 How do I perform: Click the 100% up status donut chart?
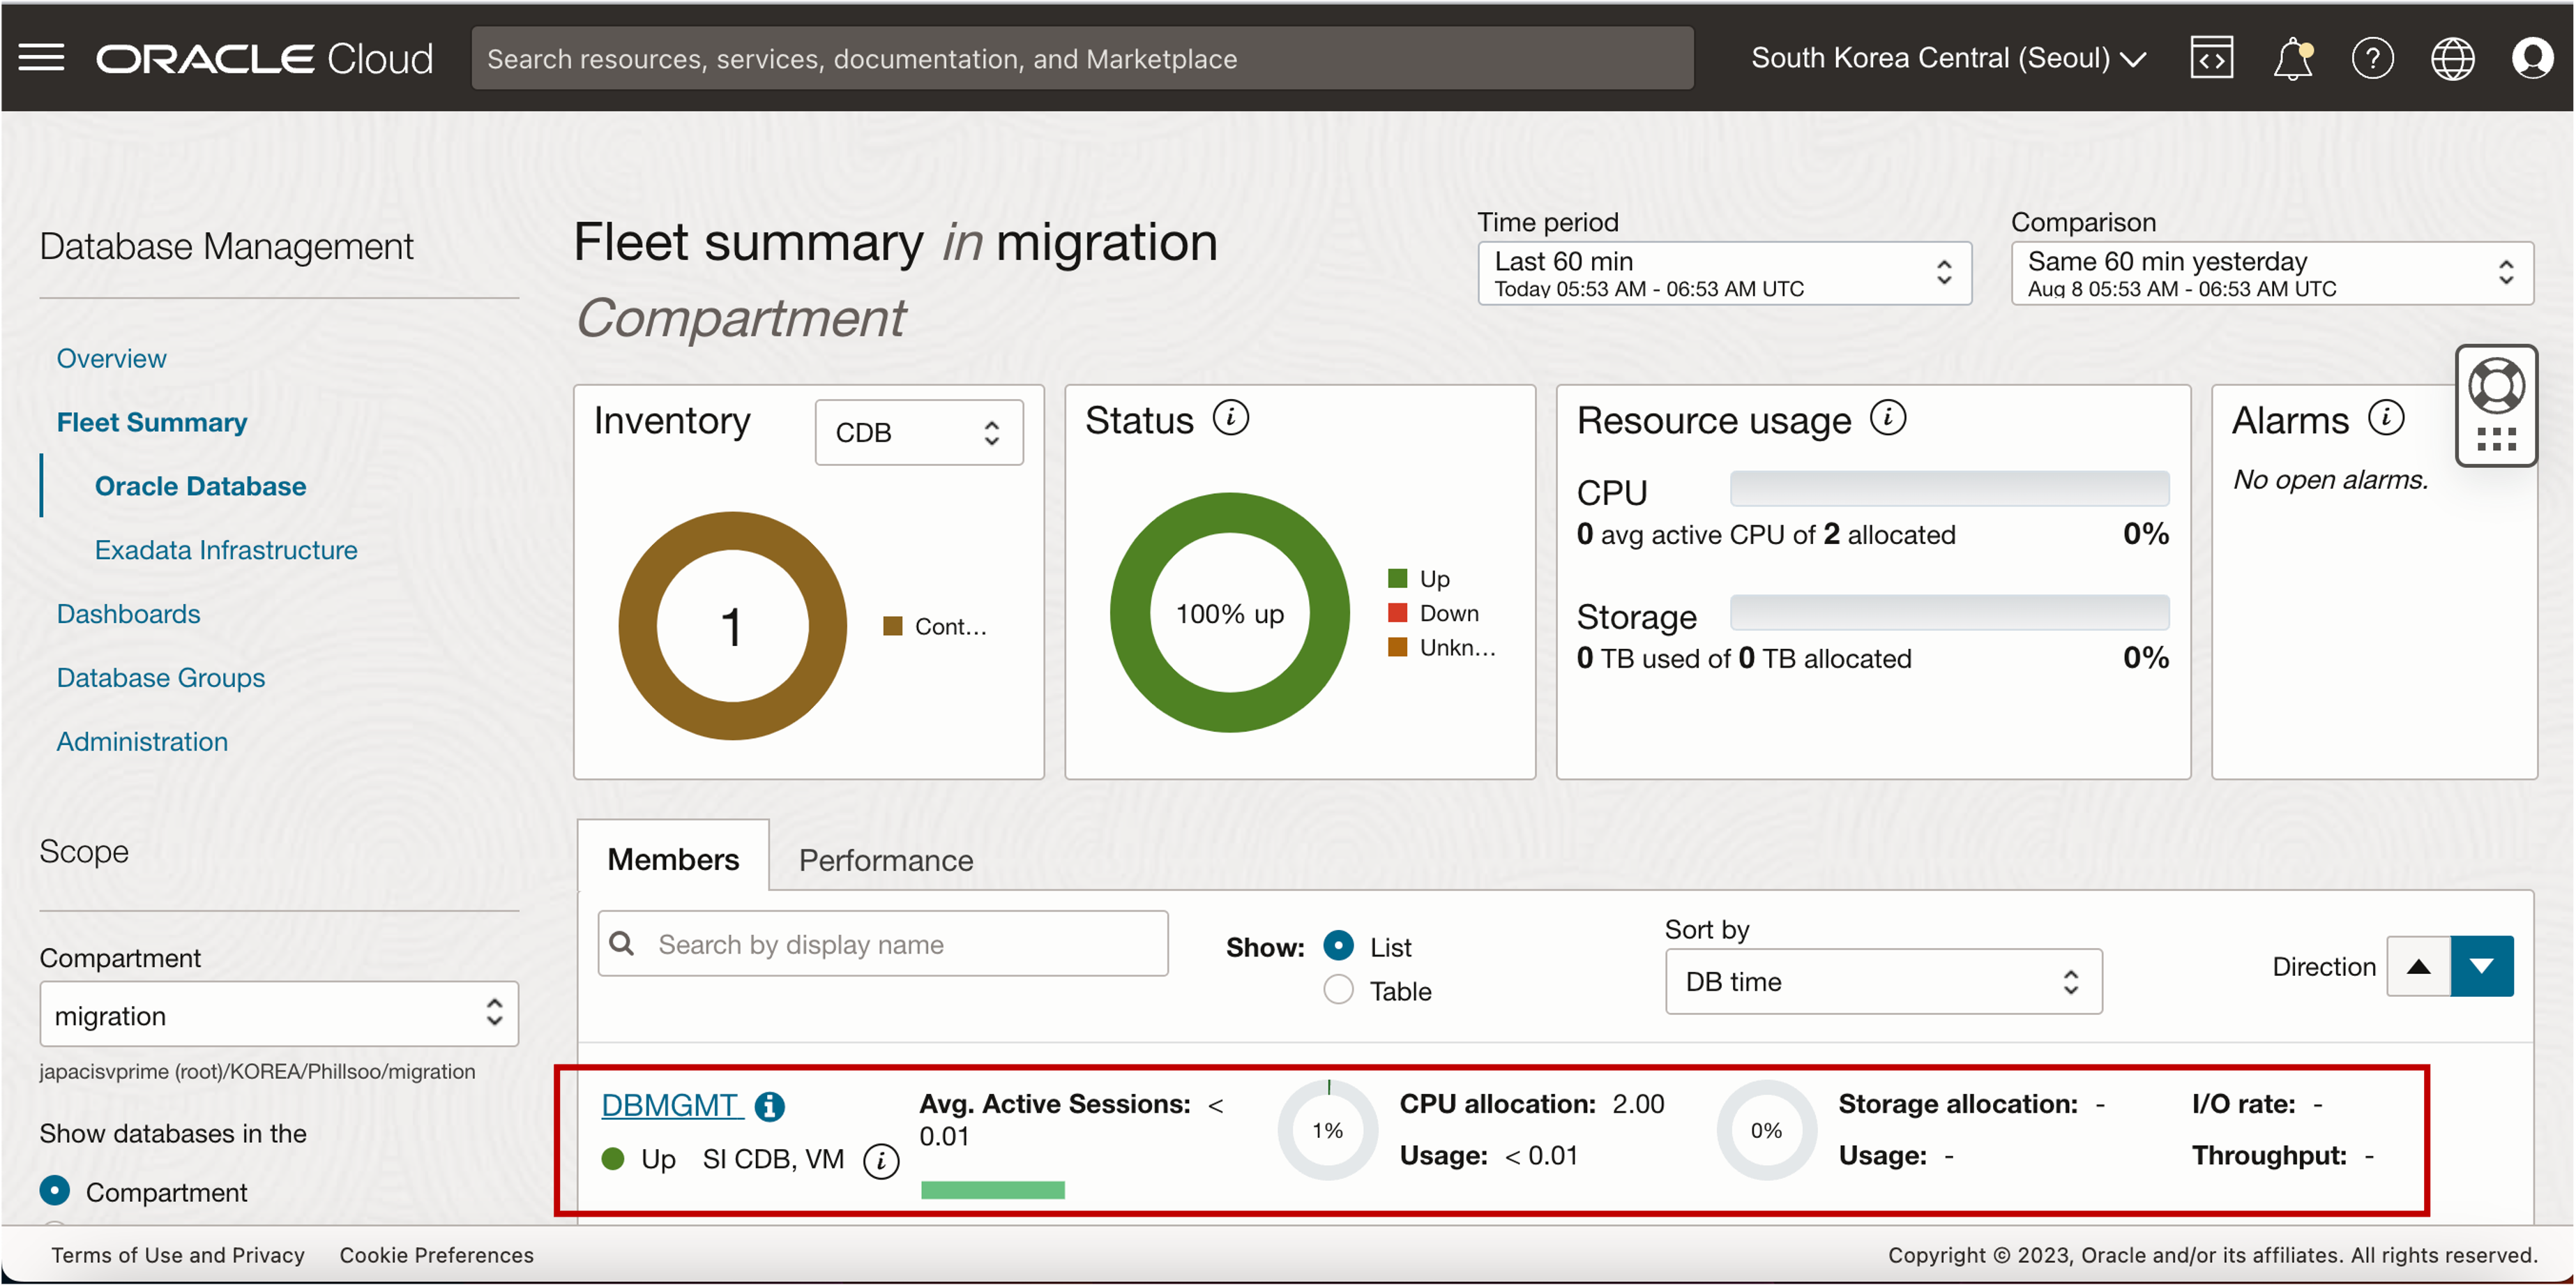pyautogui.click(x=1229, y=613)
